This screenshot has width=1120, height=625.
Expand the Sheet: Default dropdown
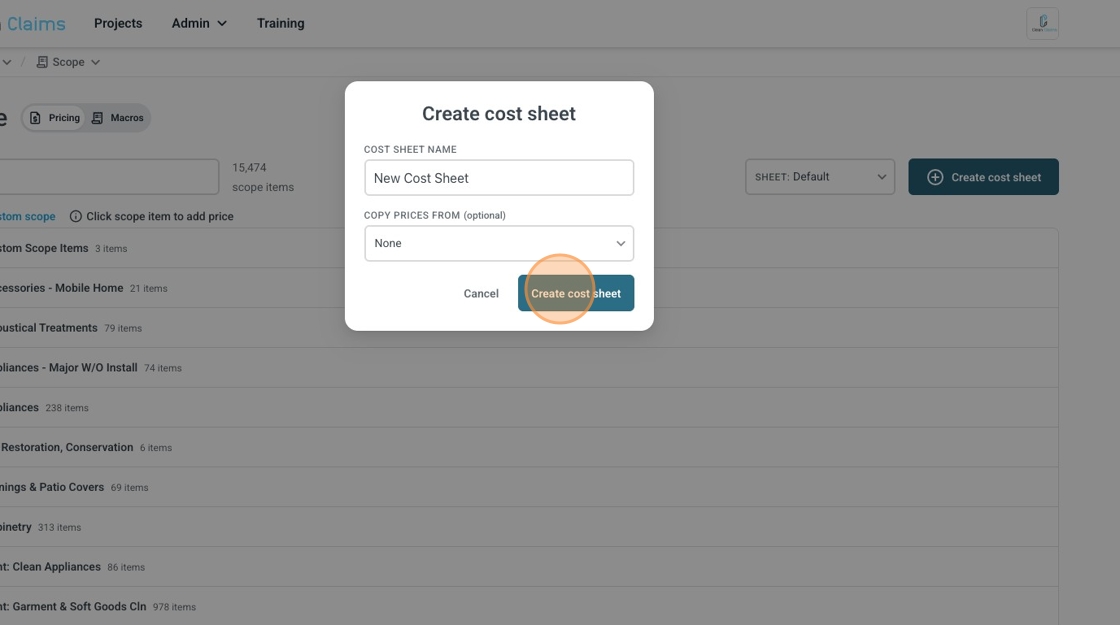(819, 177)
